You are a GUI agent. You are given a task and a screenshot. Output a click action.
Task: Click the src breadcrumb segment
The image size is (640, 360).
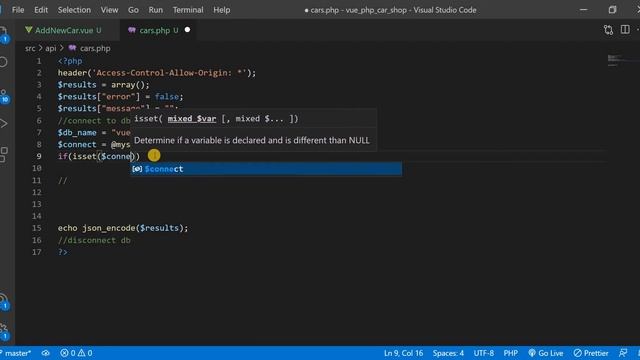click(x=30, y=48)
